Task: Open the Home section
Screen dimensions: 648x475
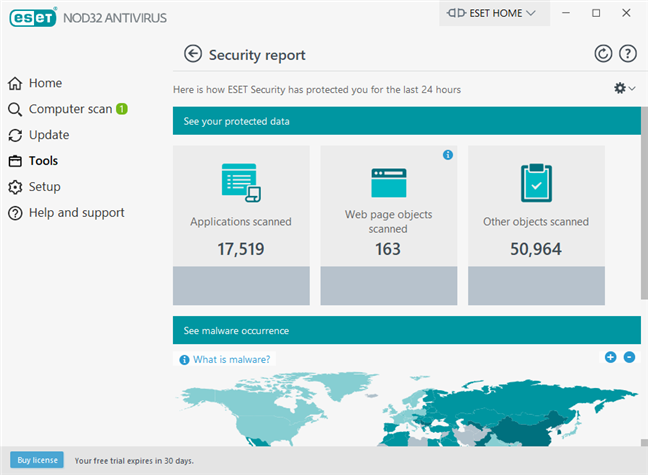Action: [x=45, y=83]
